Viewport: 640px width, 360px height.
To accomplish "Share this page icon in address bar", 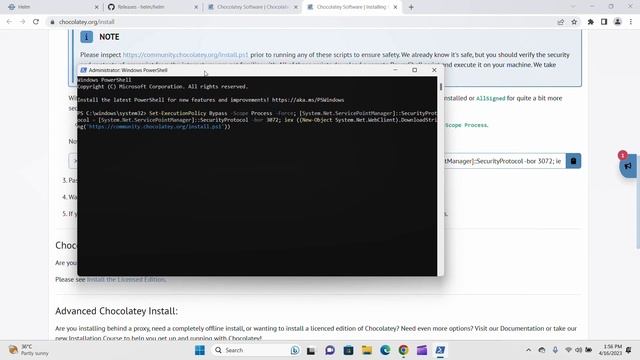I will click(561, 22).
